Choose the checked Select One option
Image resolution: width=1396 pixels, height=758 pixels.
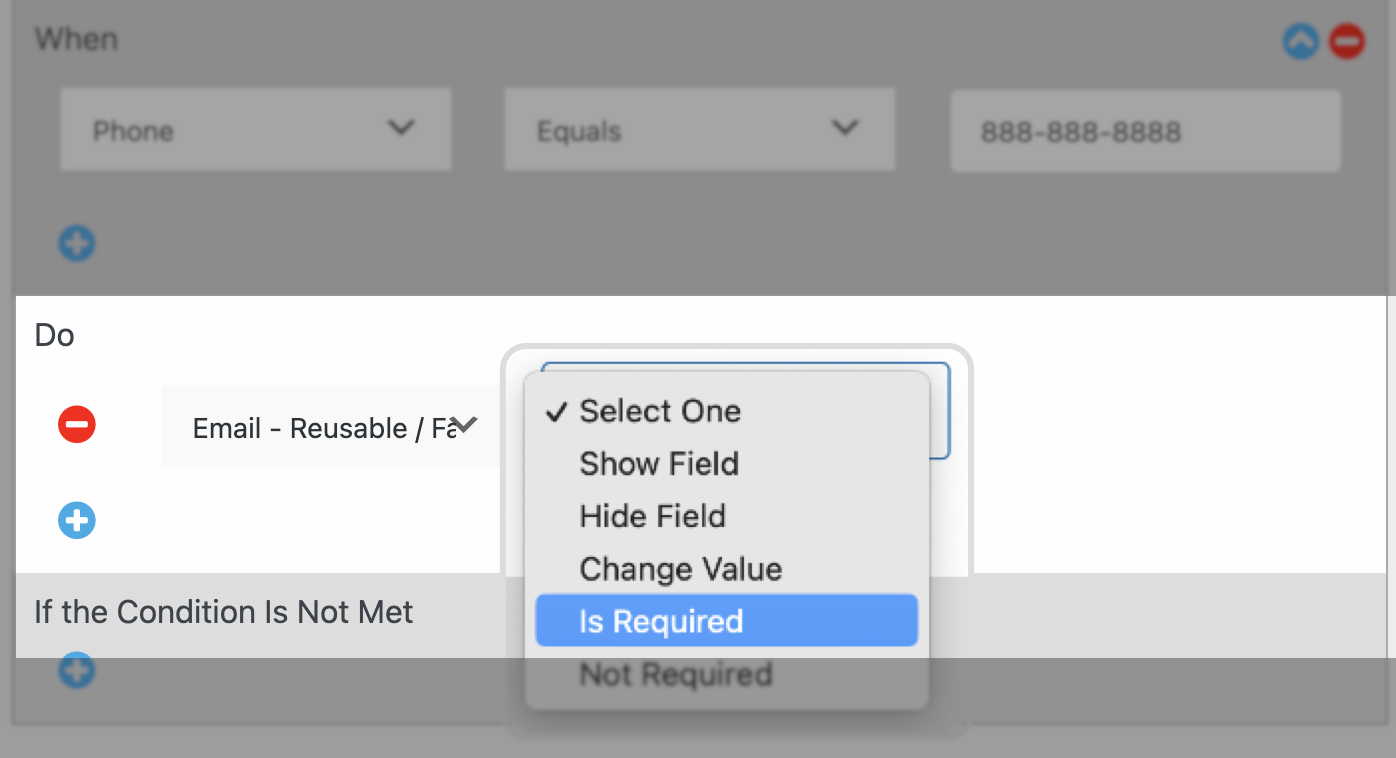pos(660,411)
